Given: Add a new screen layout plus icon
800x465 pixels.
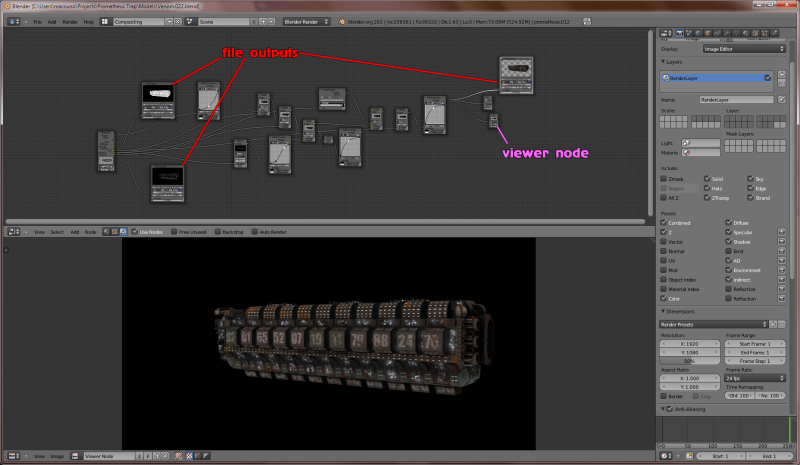Looking at the screenshot, I should click(x=169, y=21).
